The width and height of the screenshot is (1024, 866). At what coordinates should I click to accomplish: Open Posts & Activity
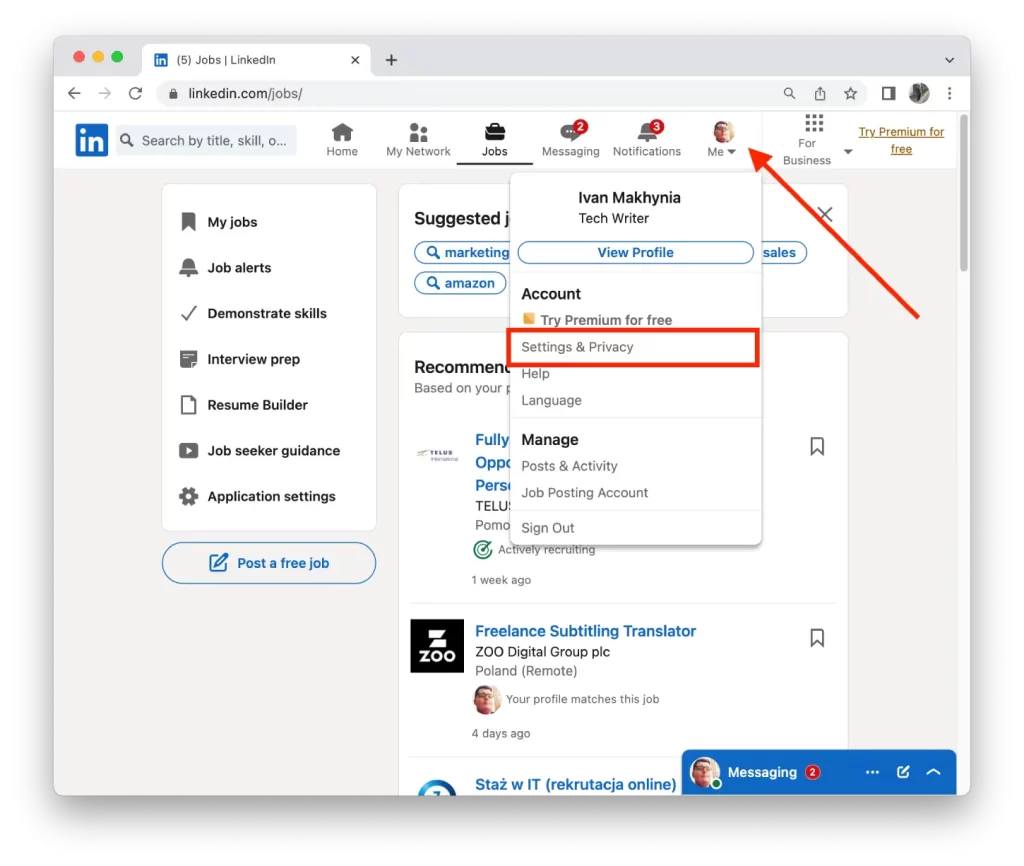(569, 466)
